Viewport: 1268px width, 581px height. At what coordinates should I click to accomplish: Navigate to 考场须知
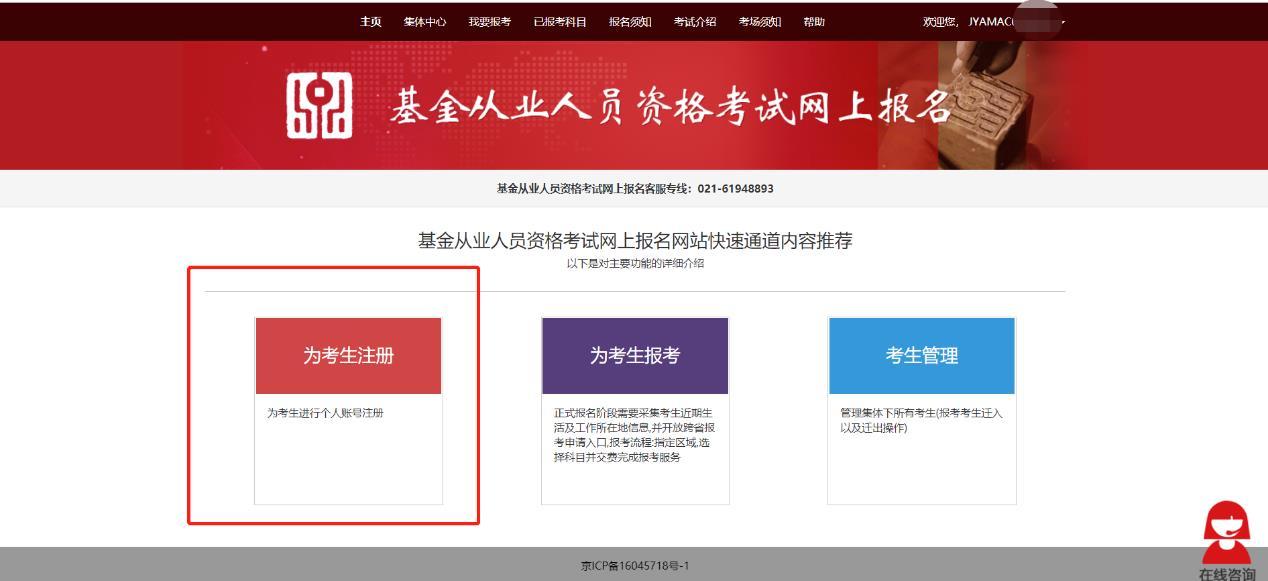760,22
